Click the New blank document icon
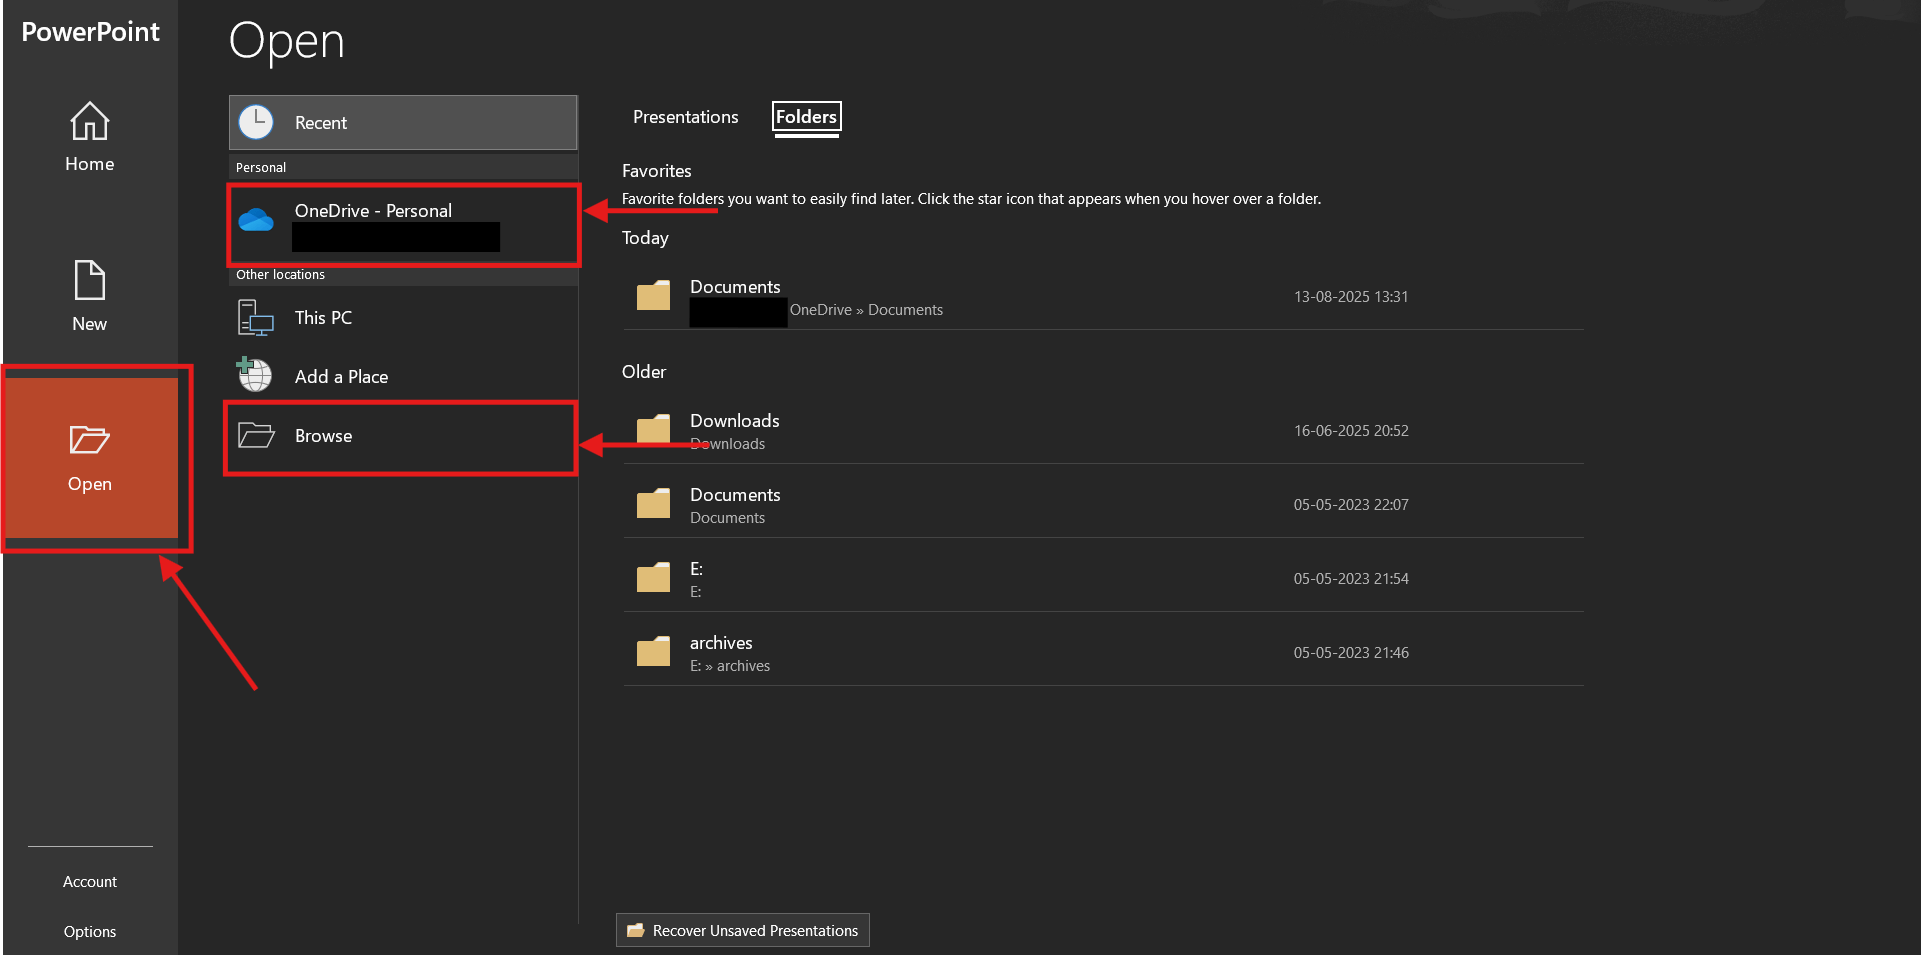 pos(89,280)
